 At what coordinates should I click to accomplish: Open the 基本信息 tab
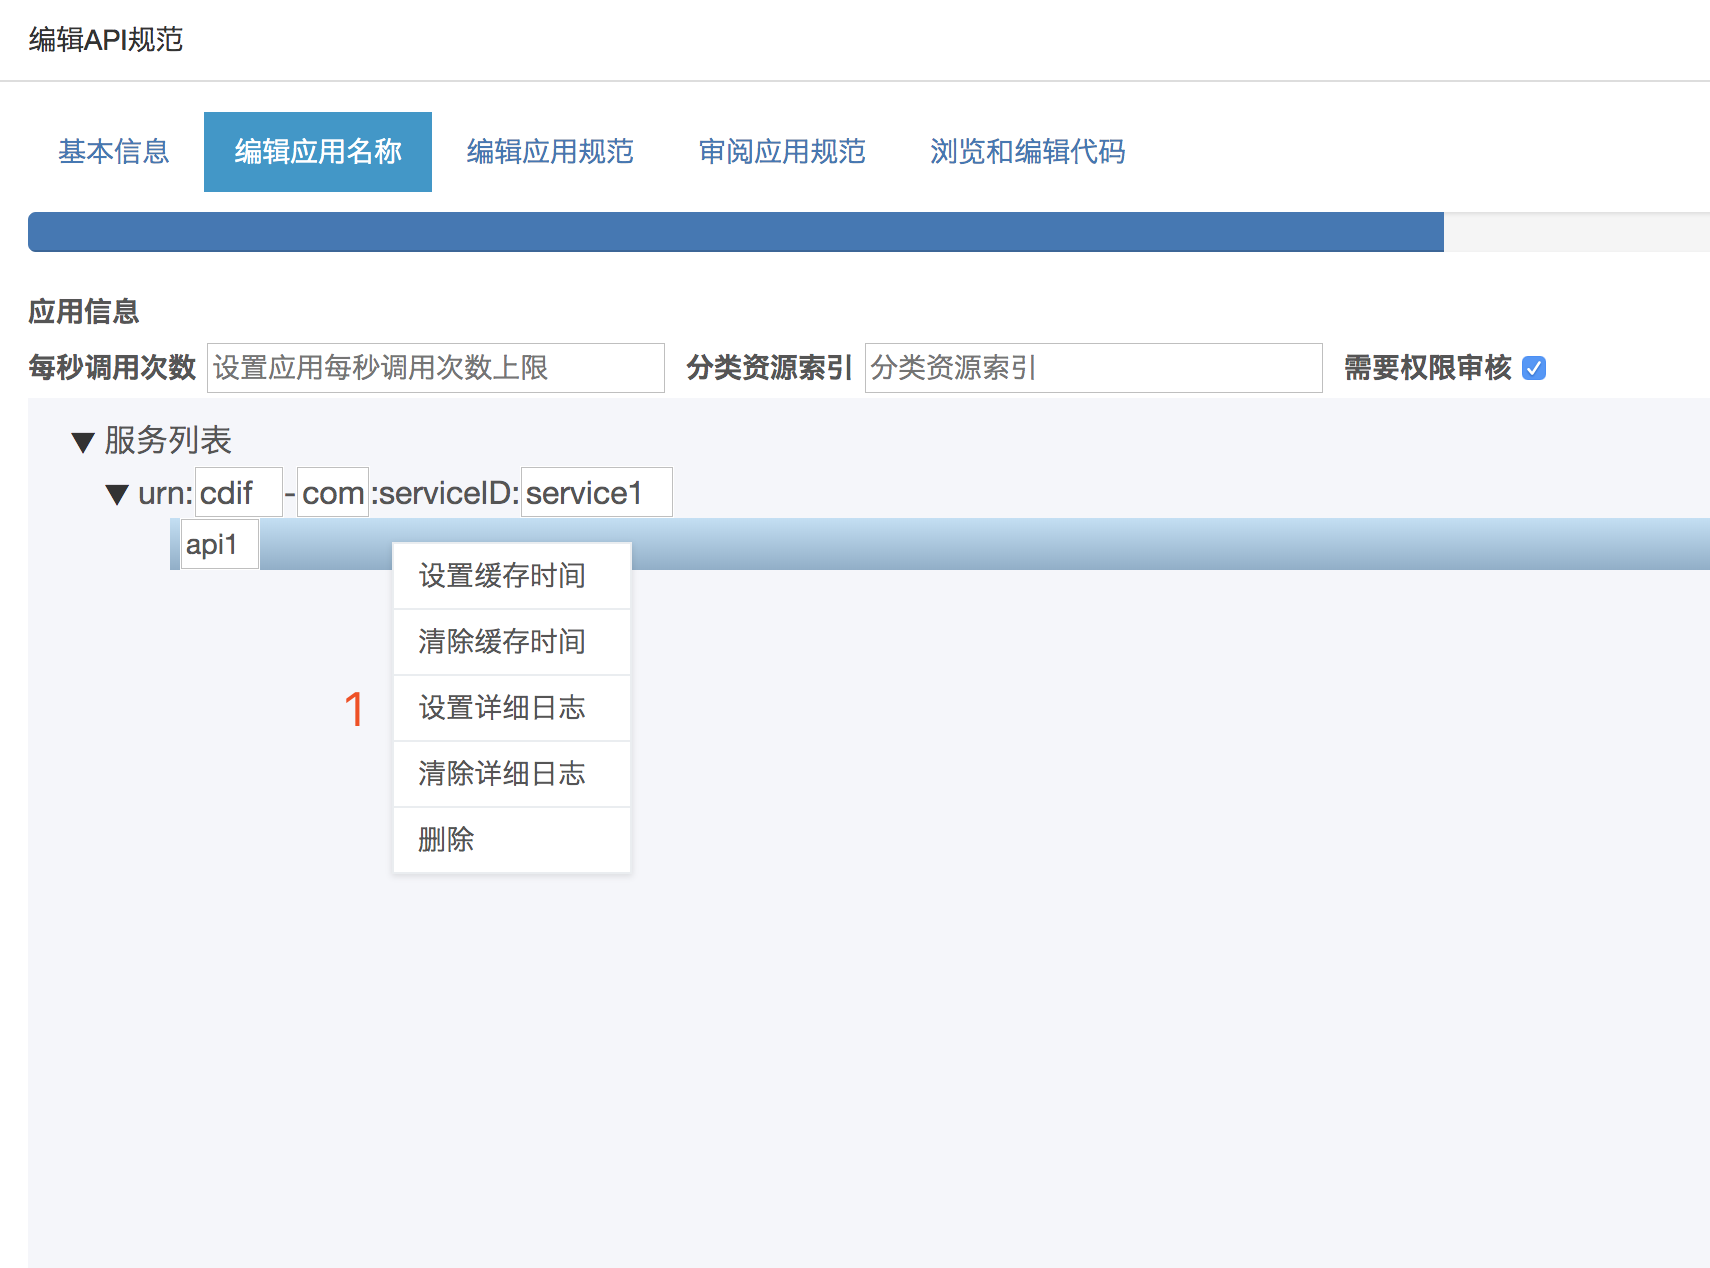tap(114, 151)
